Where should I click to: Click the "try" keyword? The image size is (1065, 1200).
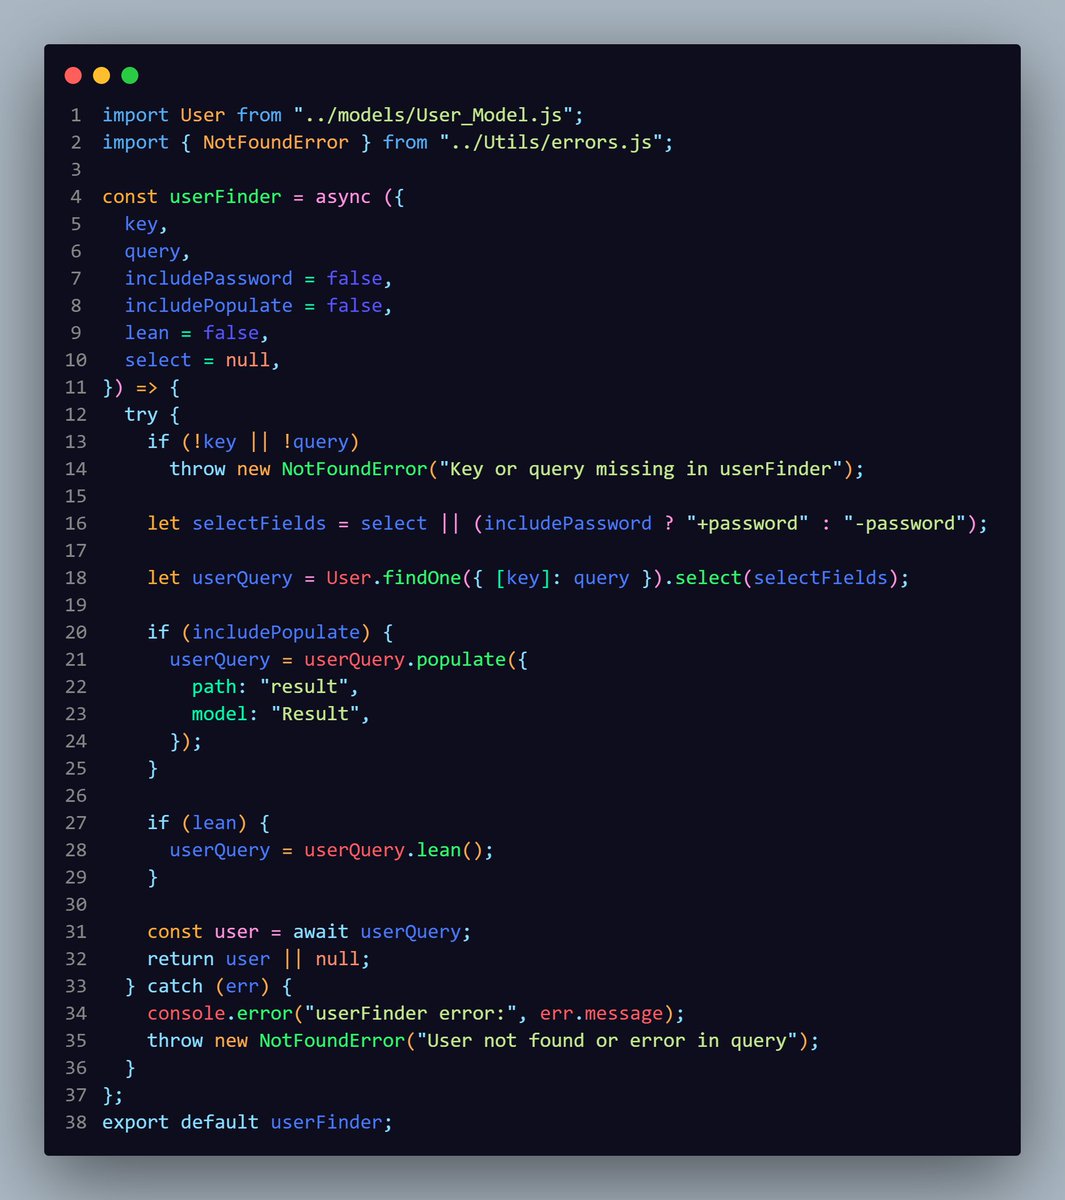[x=141, y=414]
